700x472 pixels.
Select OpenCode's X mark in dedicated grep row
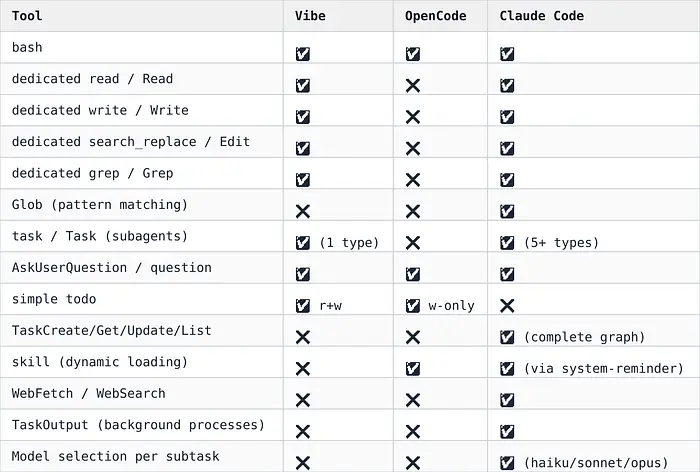(413, 180)
